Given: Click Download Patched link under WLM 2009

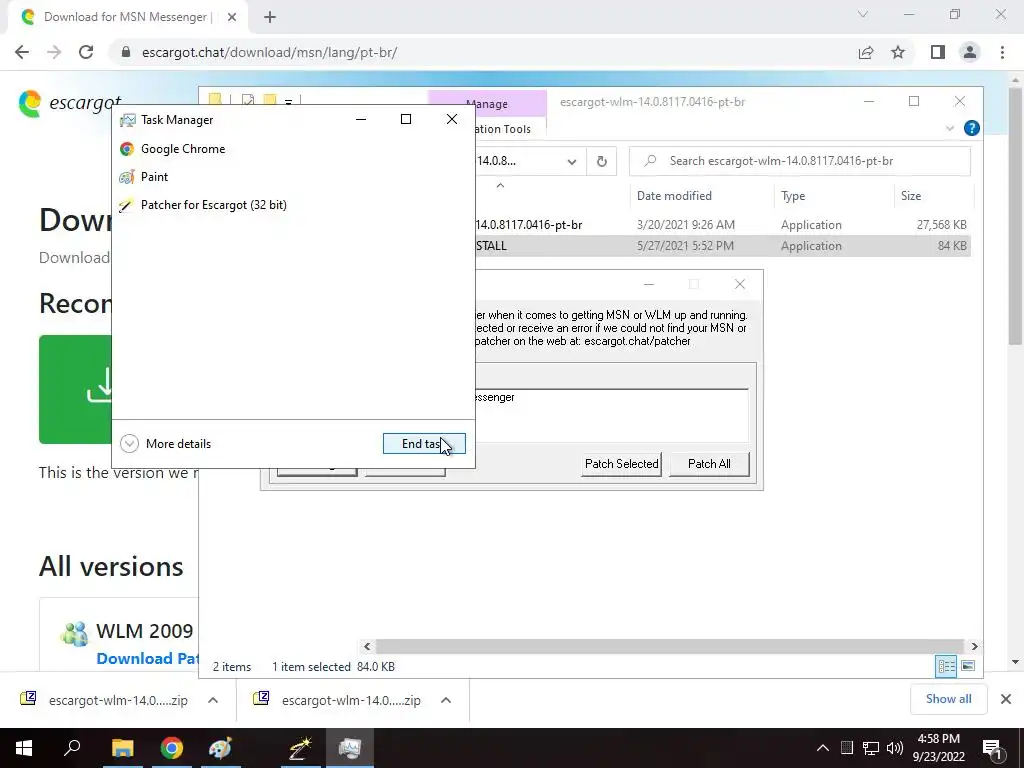Looking at the screenshot, I should click(147, 659).
